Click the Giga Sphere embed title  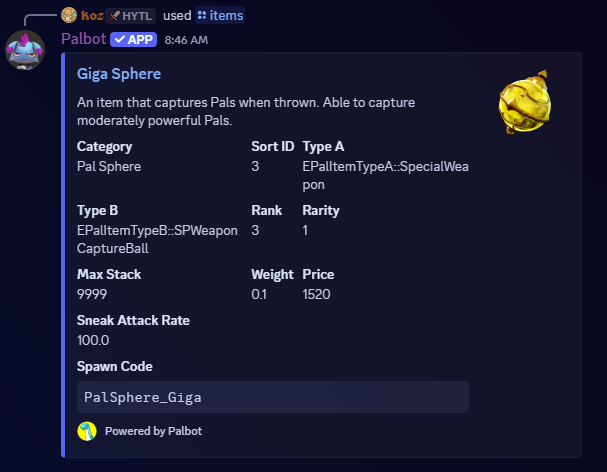click(119, 74)
